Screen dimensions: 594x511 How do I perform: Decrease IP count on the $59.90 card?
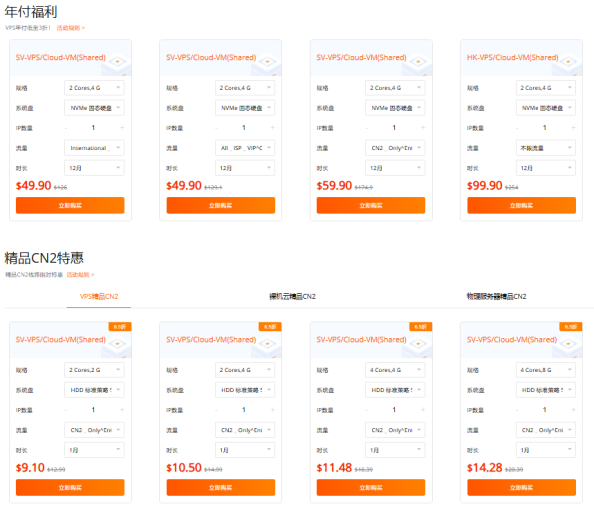(367, 128)
